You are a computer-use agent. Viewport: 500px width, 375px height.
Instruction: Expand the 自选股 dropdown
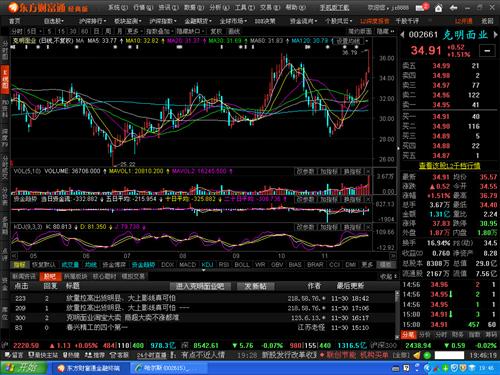(x=54, y=21)
